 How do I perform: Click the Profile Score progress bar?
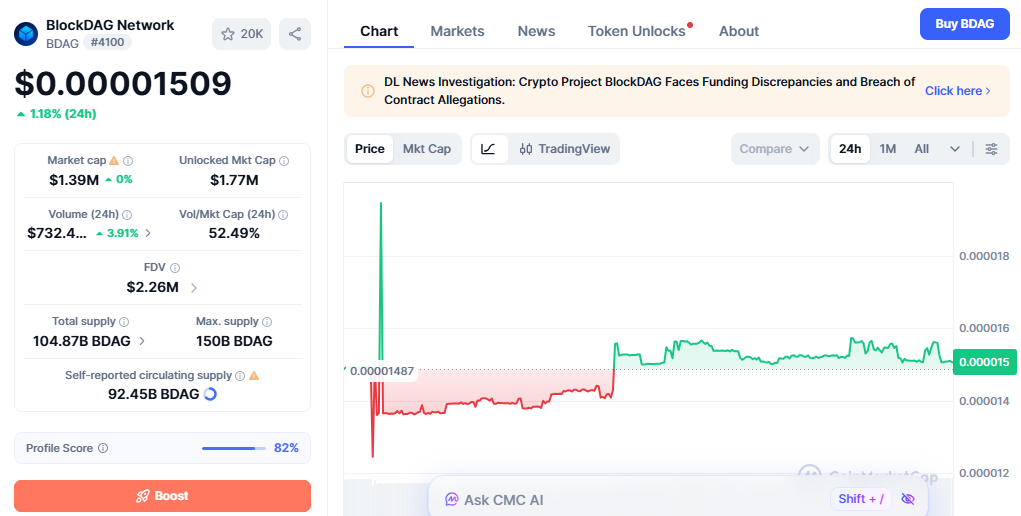(x=234, y=448)
